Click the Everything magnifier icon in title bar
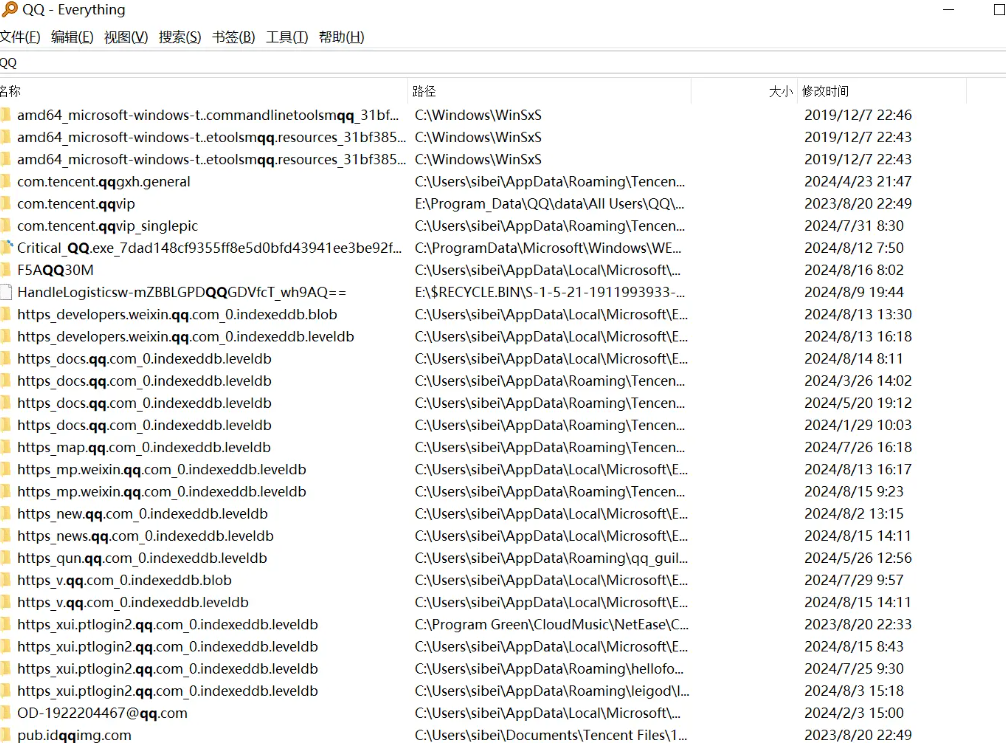Viewport: 1006px width, 743px height. pyautogui.click(x=10, y=9)
